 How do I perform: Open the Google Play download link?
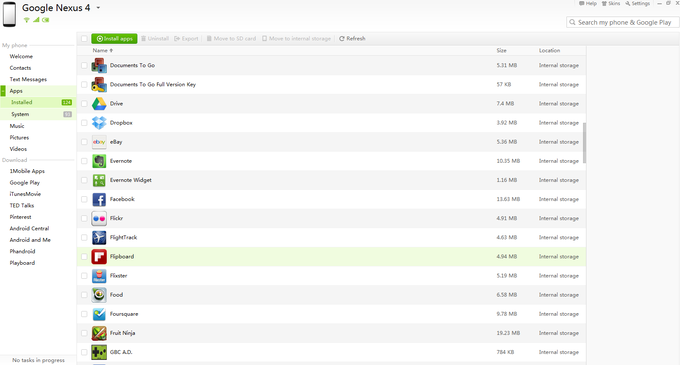coord(25,182)
